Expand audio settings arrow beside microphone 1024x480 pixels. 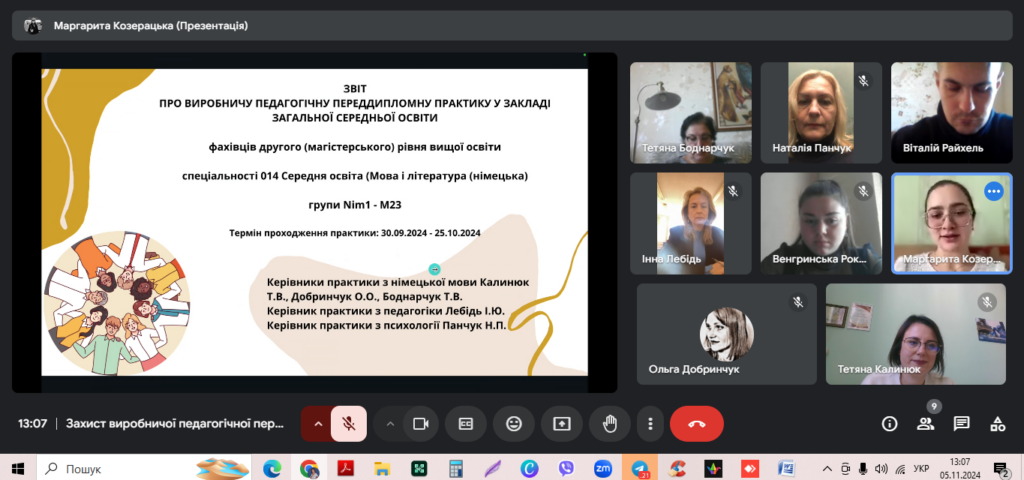[318, 423]
